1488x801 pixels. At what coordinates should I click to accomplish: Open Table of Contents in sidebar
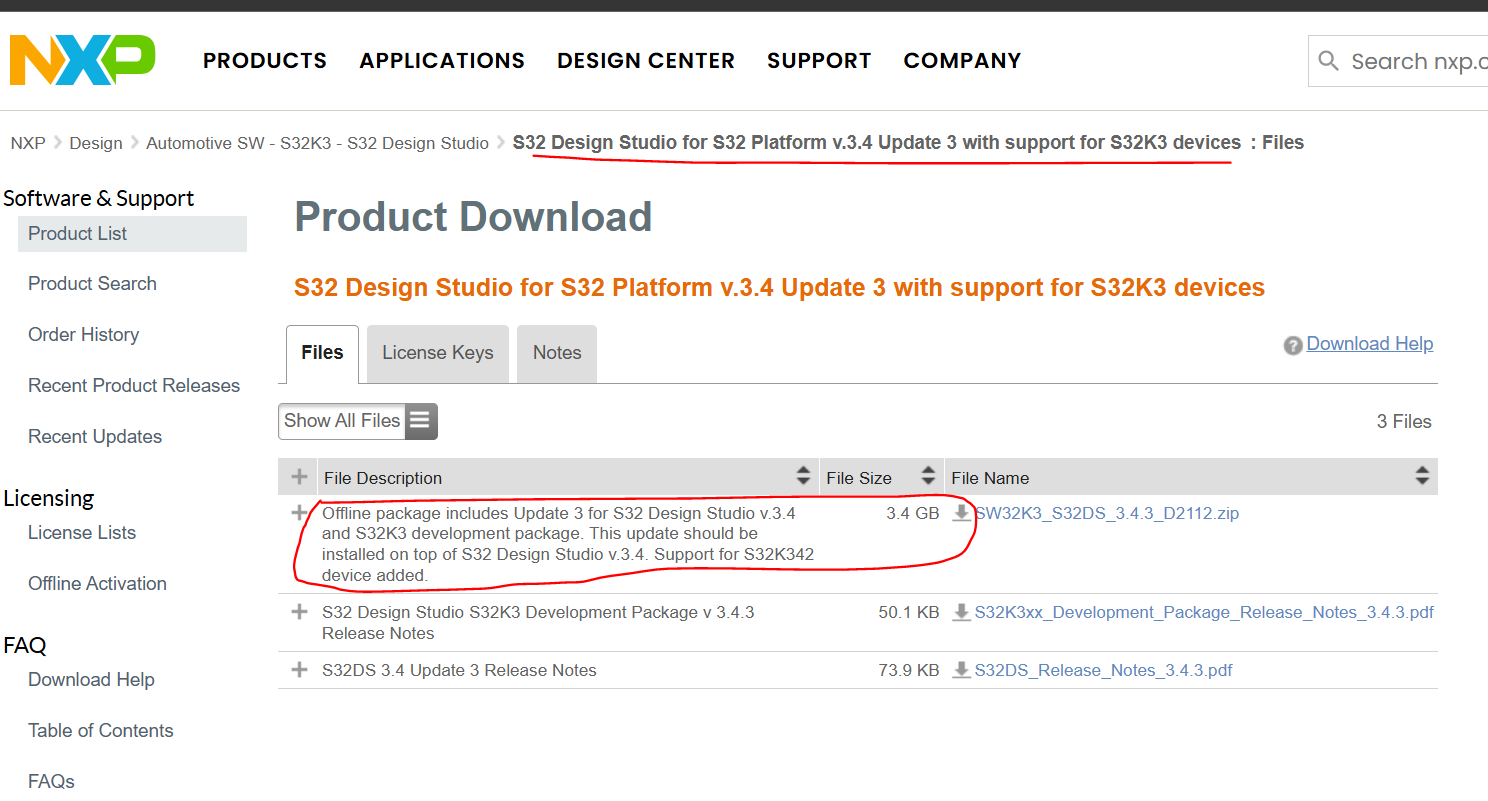(101, 731)
